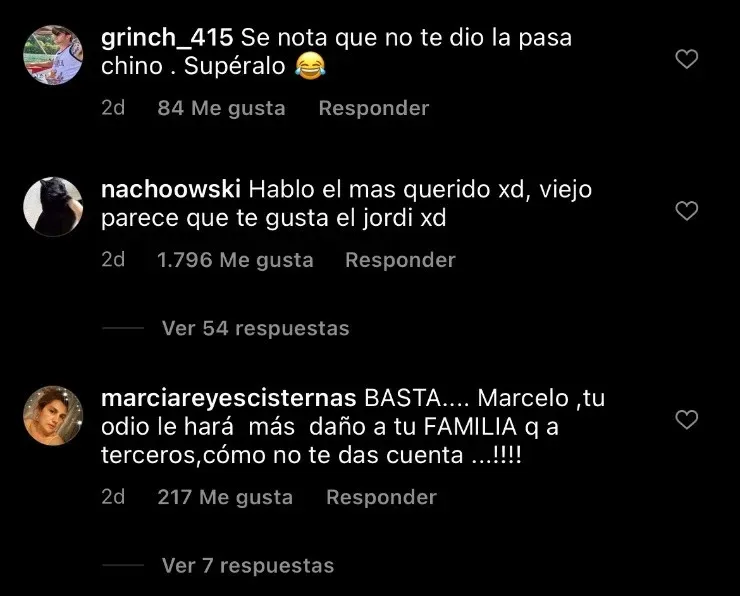The width and height of the screenshot is (740, 596).
Task: View marciareyescisternas's profile photo
Action: (53, 416)
